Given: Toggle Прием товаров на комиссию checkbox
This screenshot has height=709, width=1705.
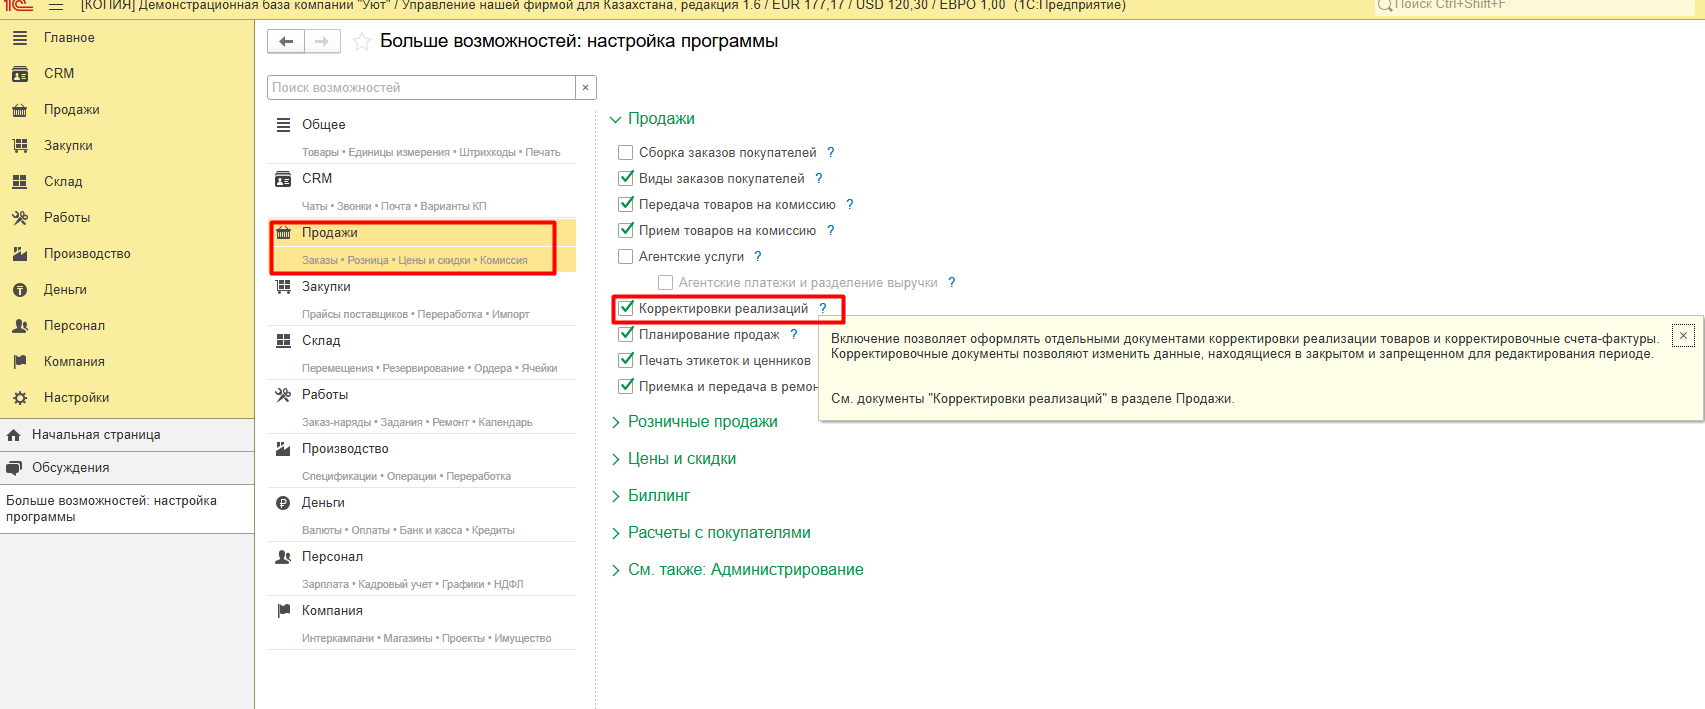Looking at the screenshot, I should tap(626, 231).
